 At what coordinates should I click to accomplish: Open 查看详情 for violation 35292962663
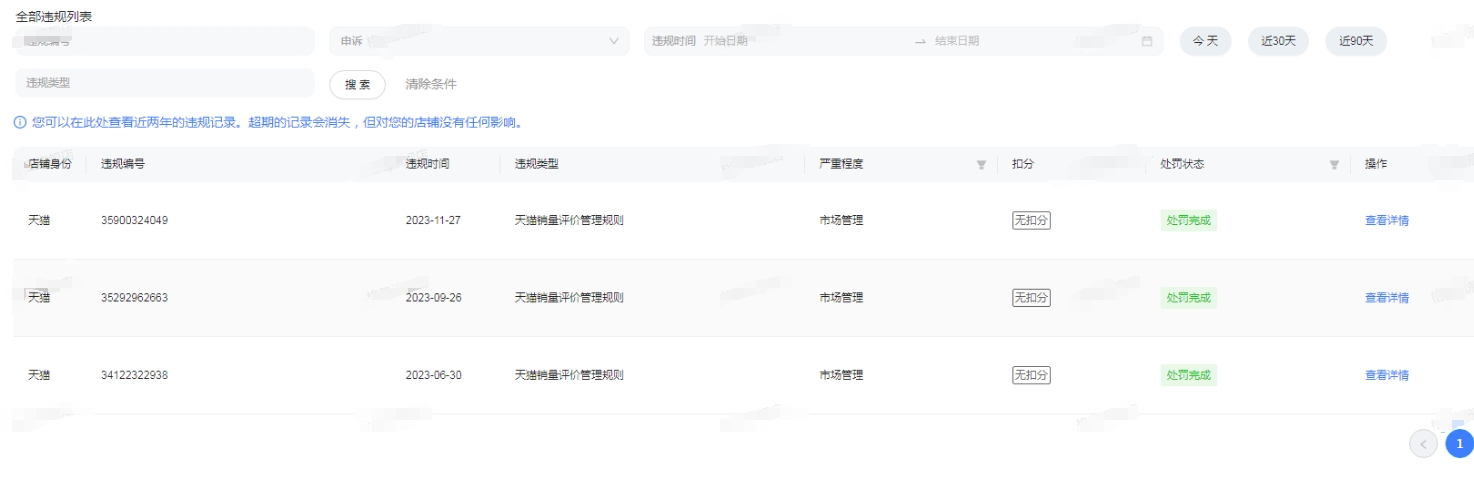coord(1387,298)
